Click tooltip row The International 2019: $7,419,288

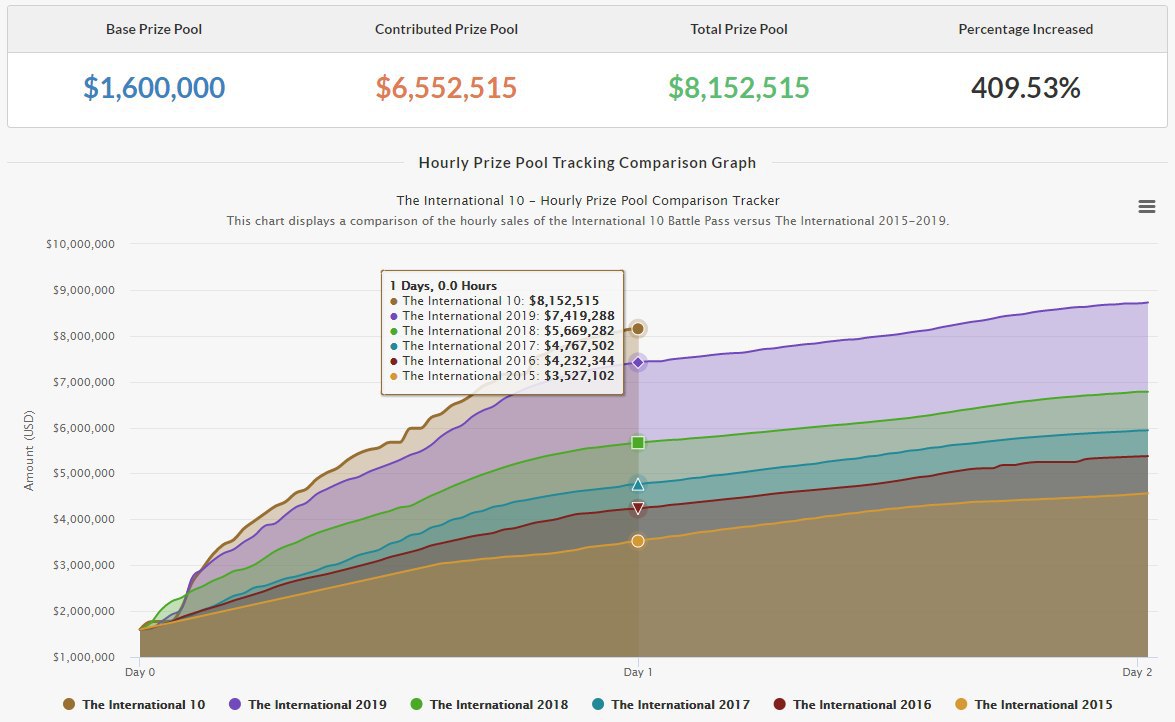502,316
